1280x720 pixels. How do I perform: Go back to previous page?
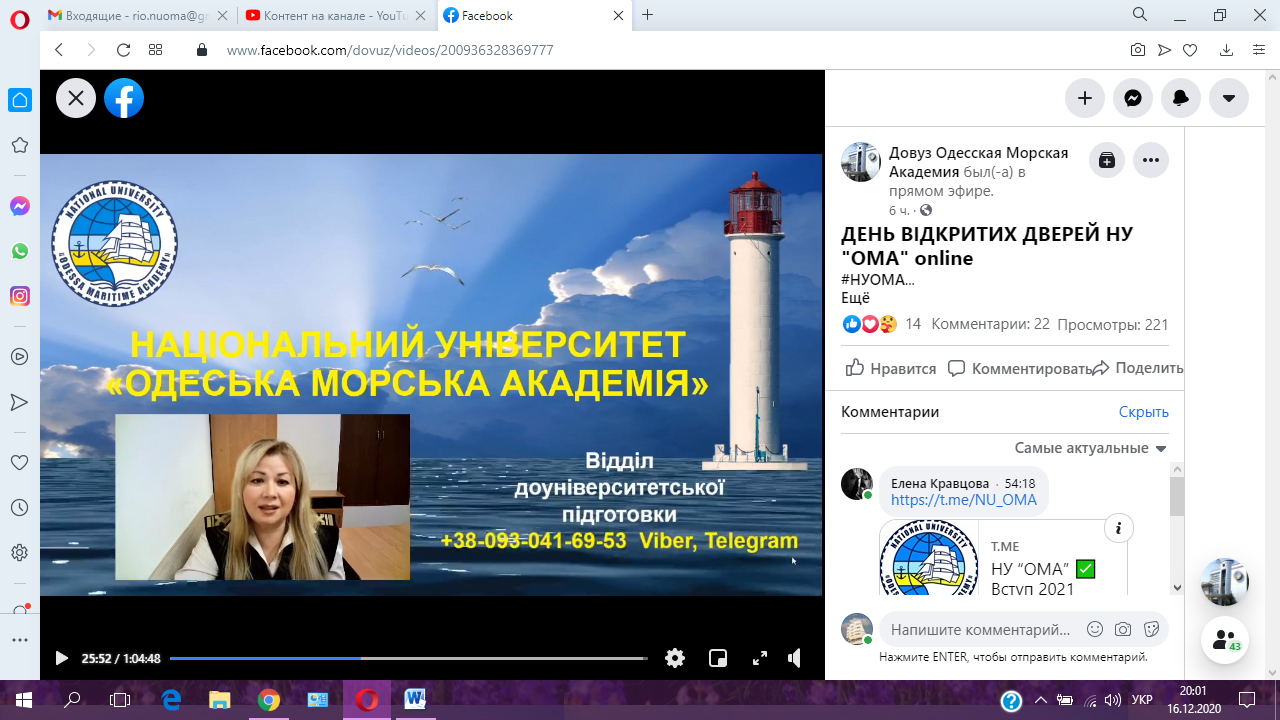pos(59,50)
